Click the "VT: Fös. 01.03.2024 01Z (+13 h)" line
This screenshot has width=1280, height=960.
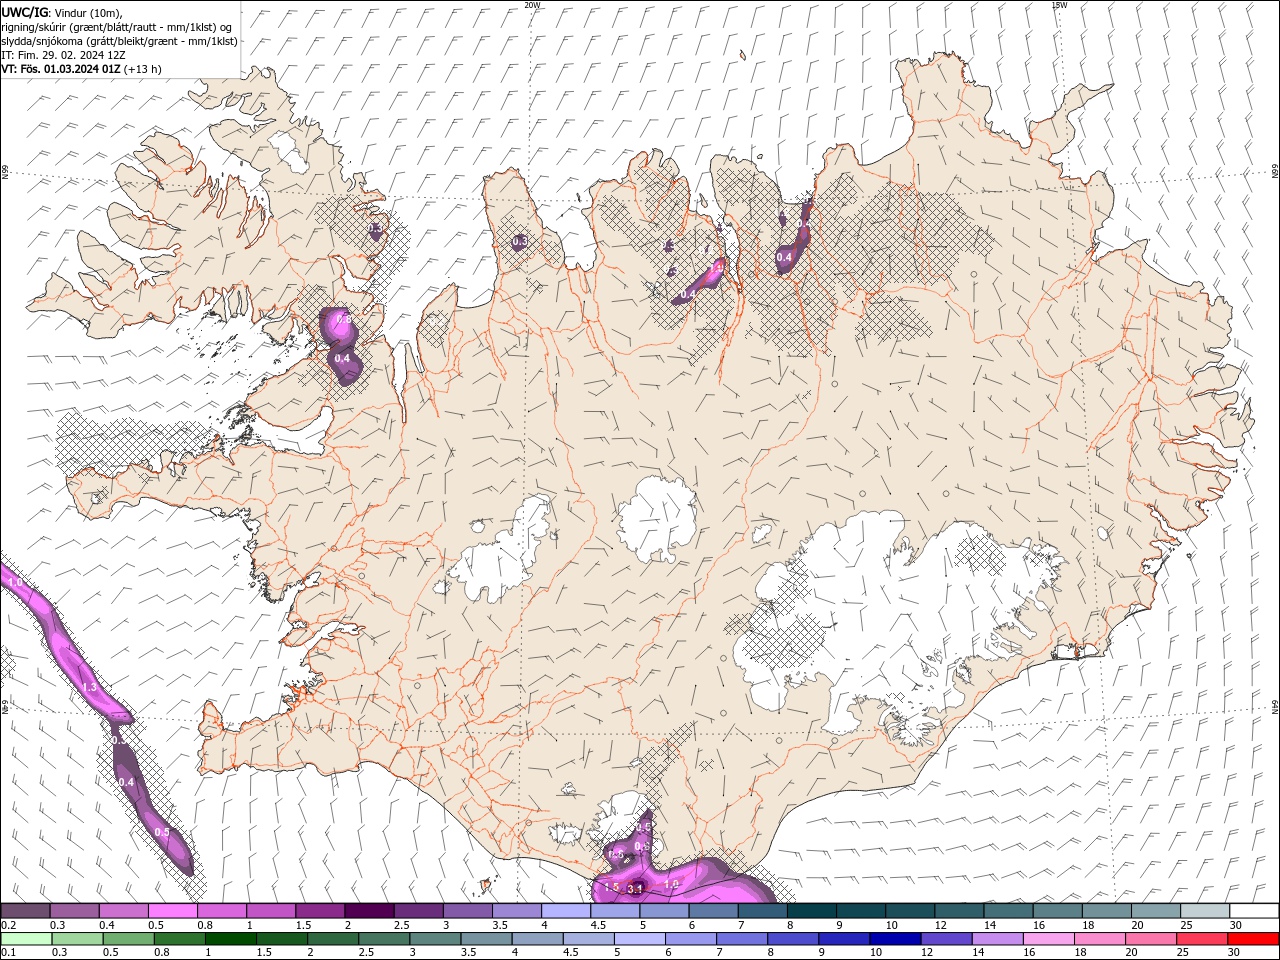tap(81, 69)
